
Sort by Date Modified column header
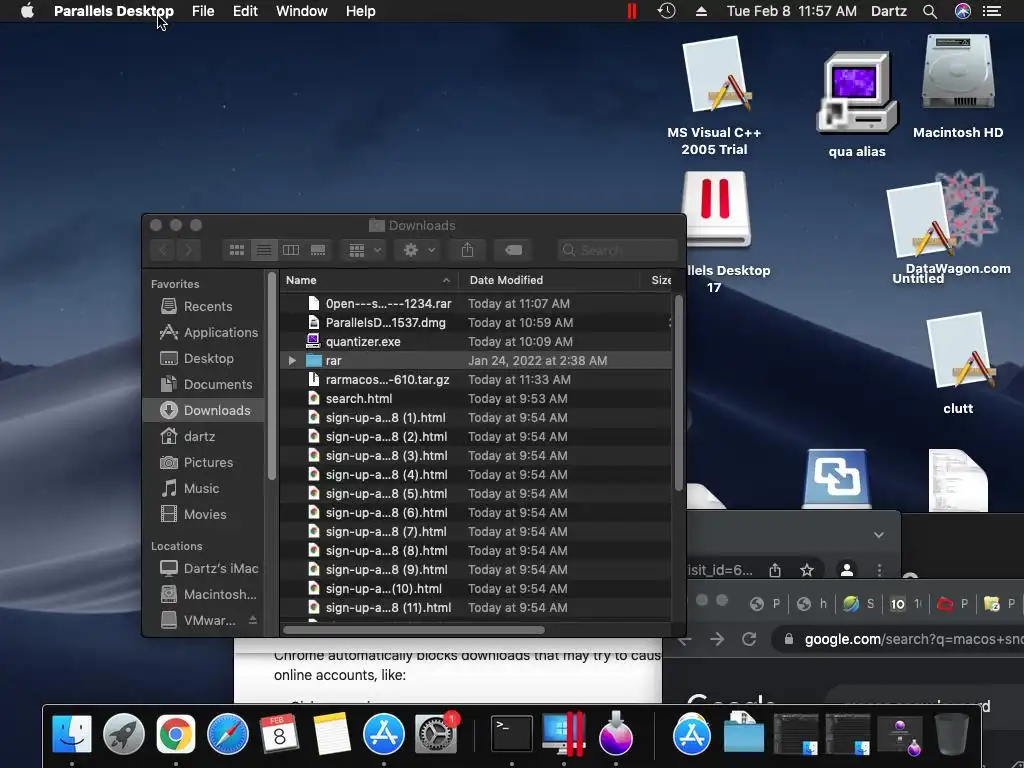(x=549, y=280)
